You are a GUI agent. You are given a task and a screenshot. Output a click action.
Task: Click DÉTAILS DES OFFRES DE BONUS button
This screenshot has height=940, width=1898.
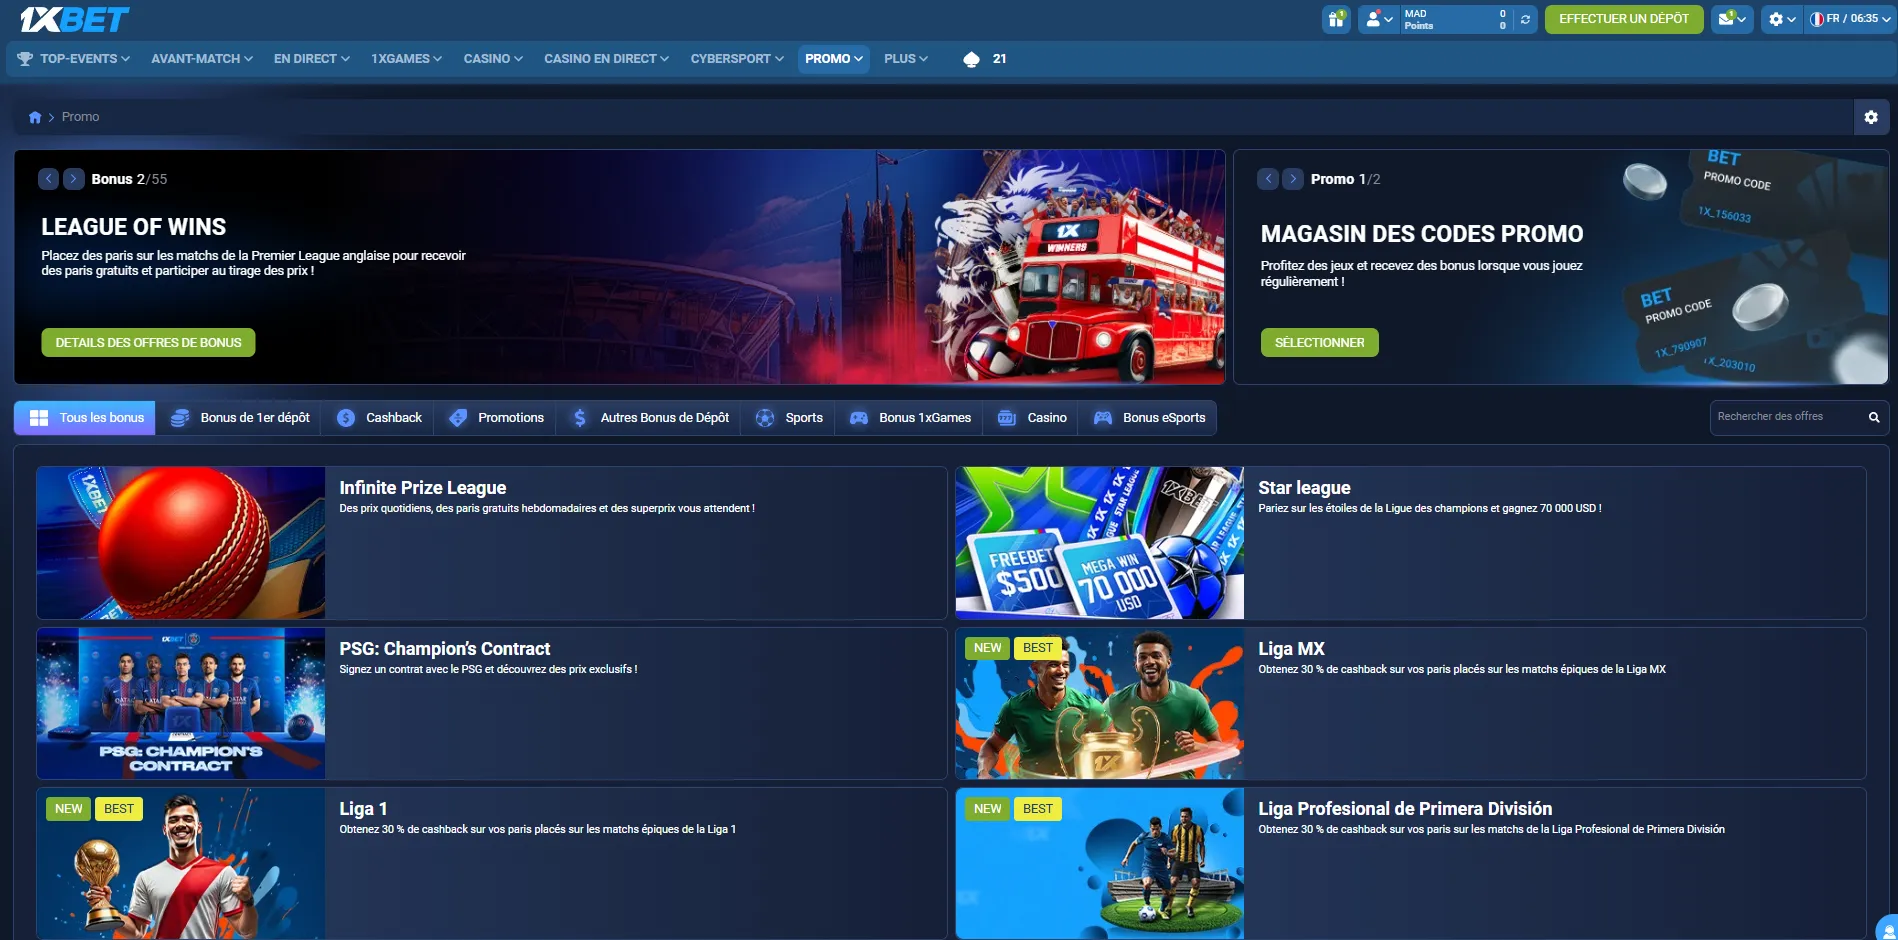click(148, 342)
